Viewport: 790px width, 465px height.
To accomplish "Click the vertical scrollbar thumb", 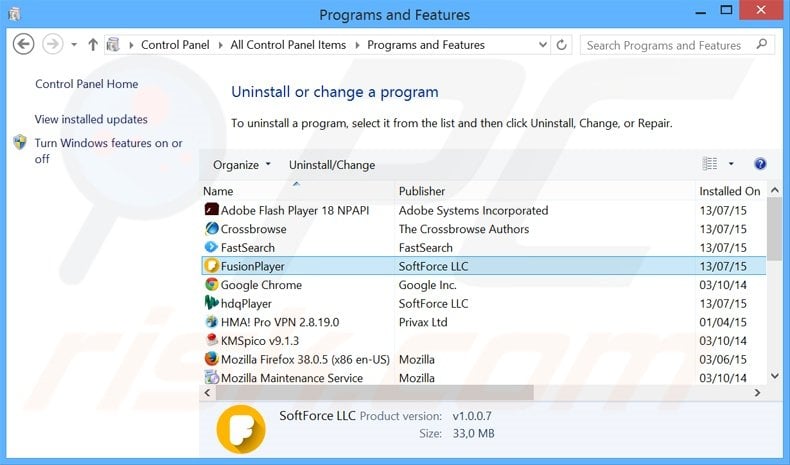I will point(775,229).
